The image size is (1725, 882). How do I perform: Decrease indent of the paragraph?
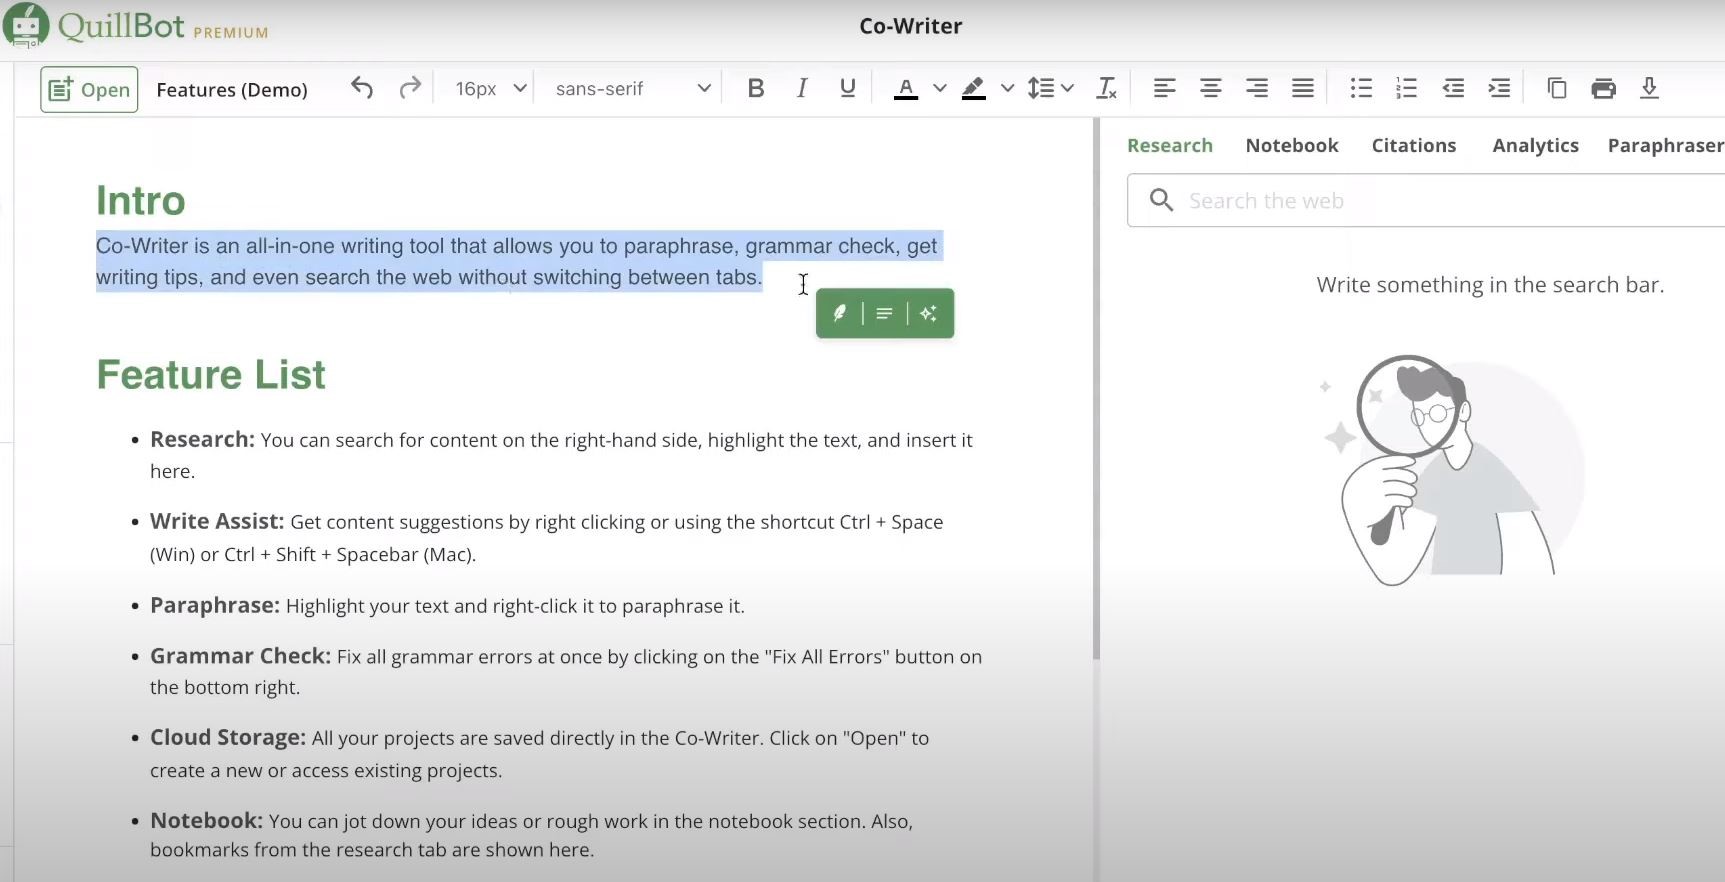coord(1453,89)
